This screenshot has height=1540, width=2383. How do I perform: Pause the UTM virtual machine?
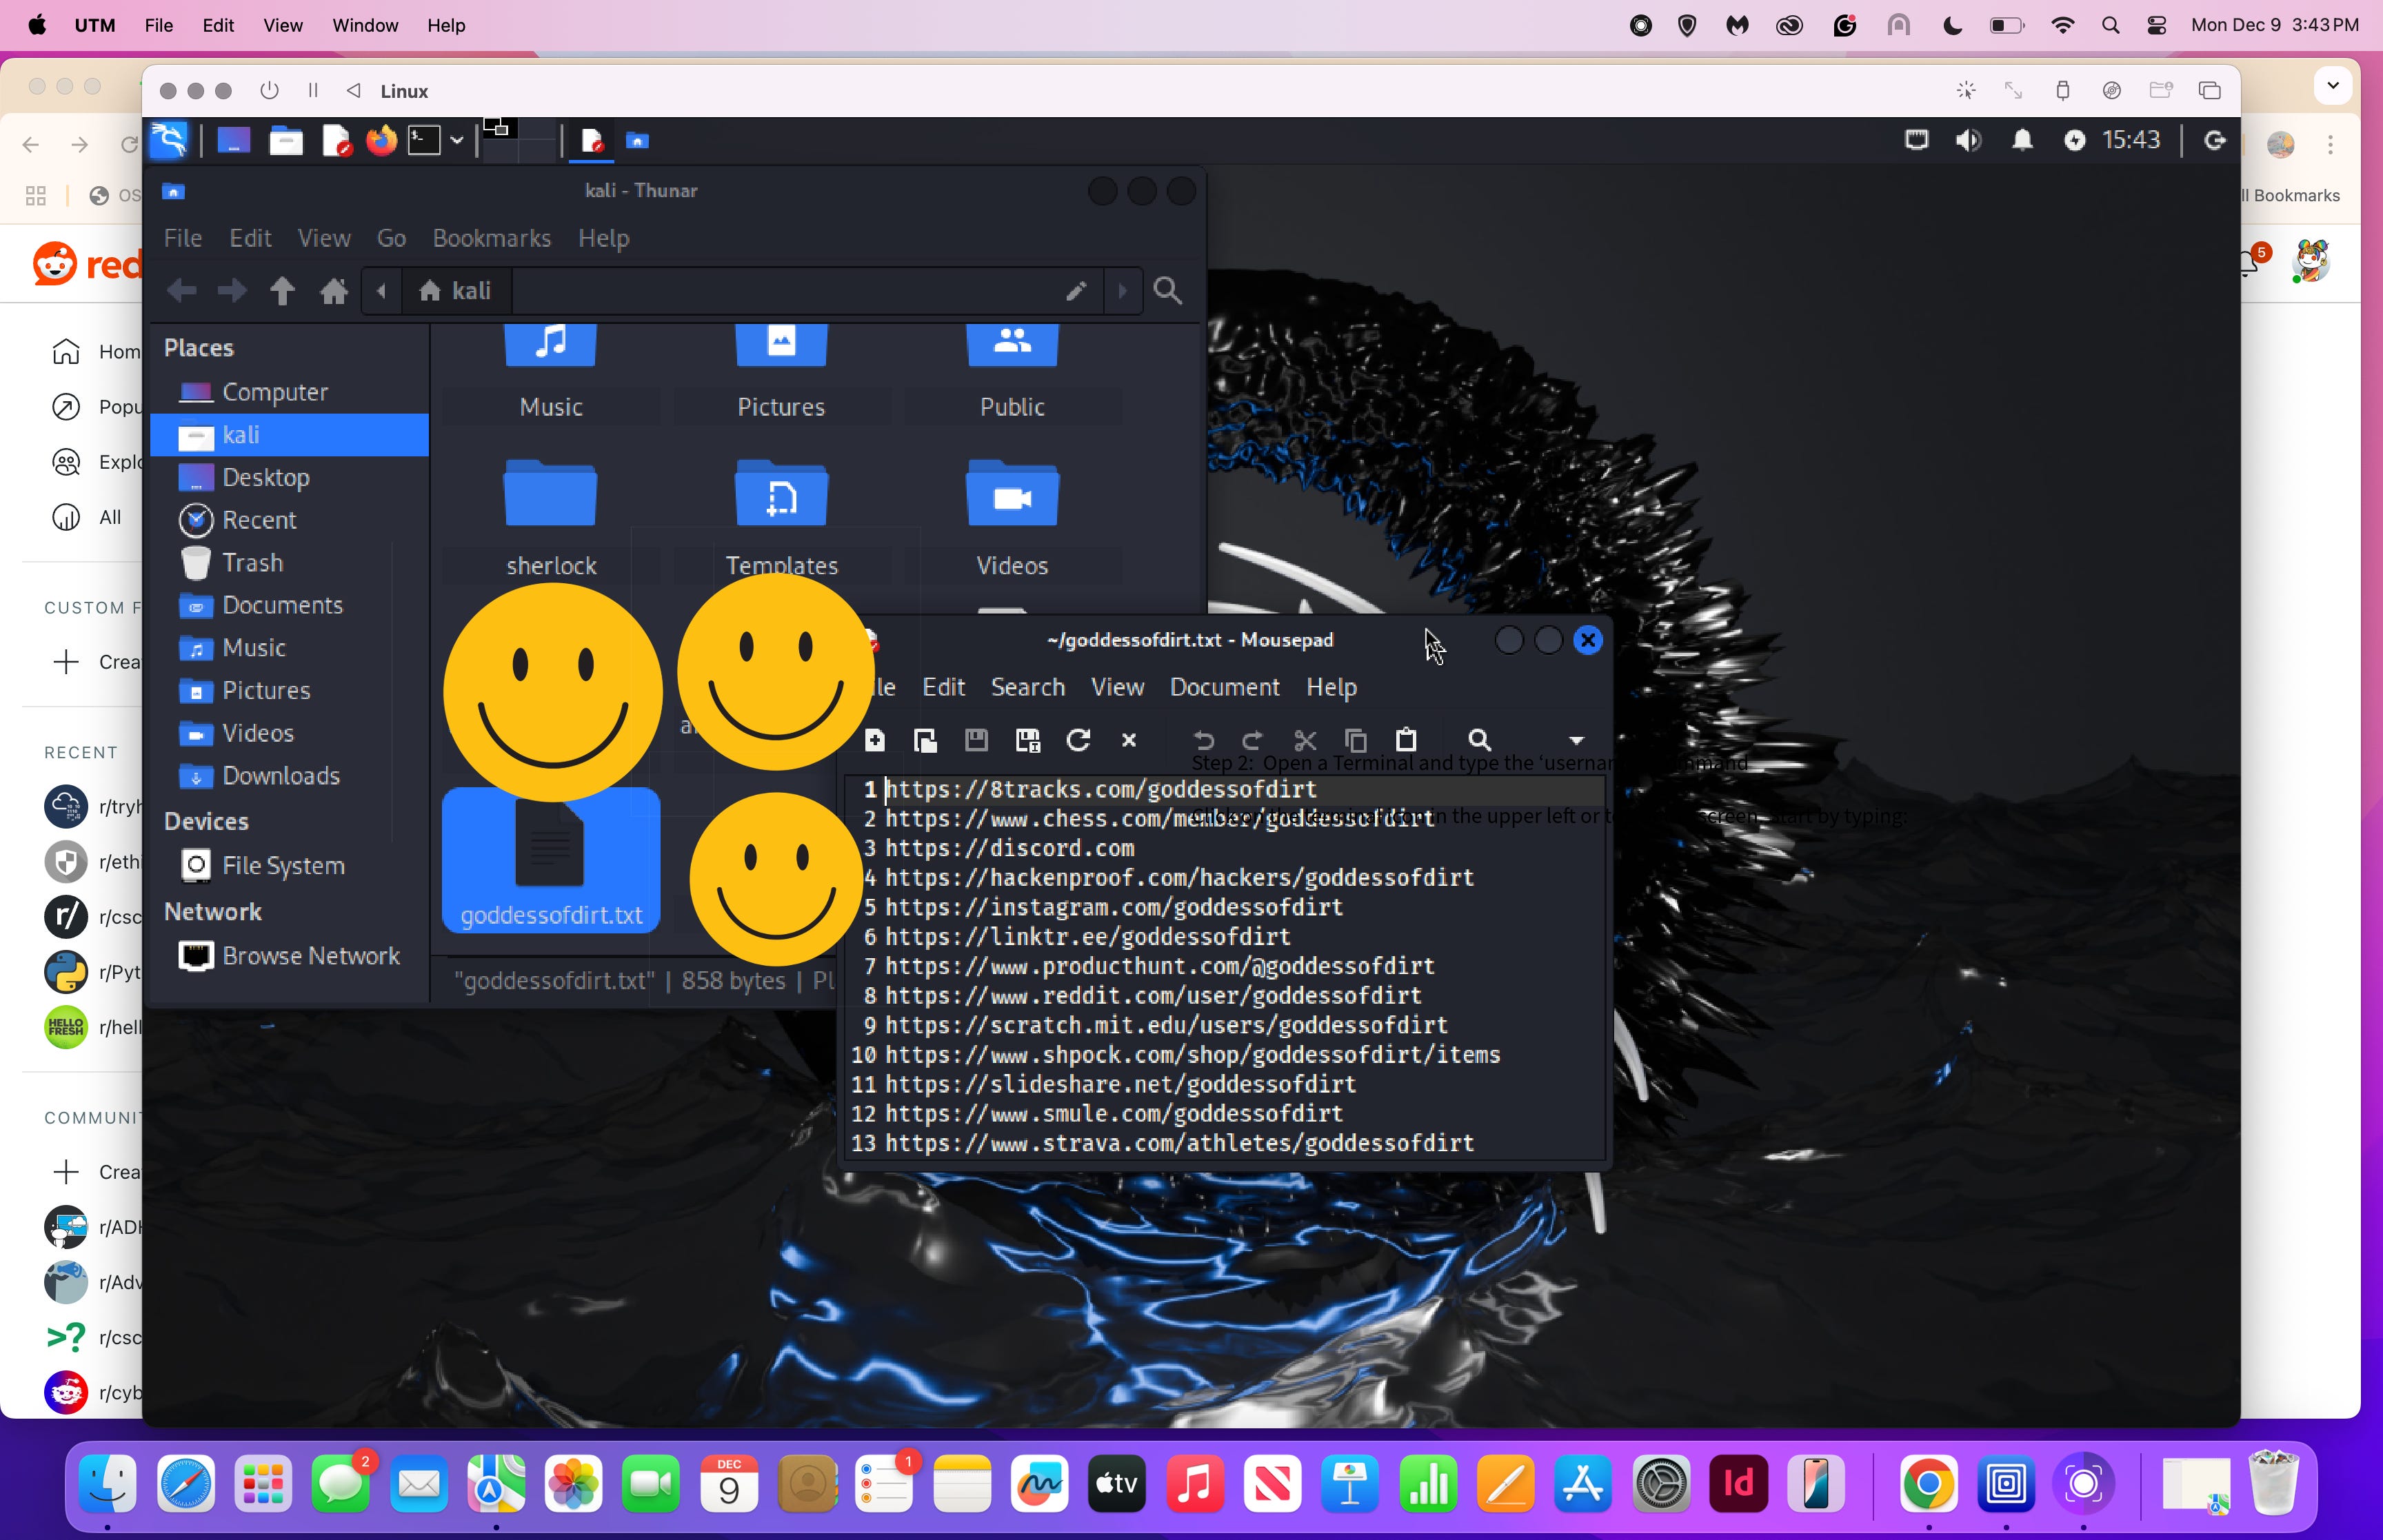point(313,91)
